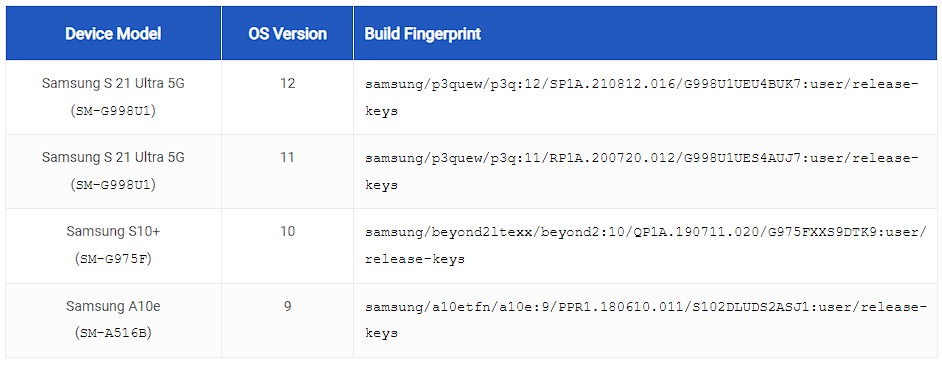Viewport: 942px width, 365px height.
Task: Click the OS version 9 cell
Action: [x=287, y=320]
